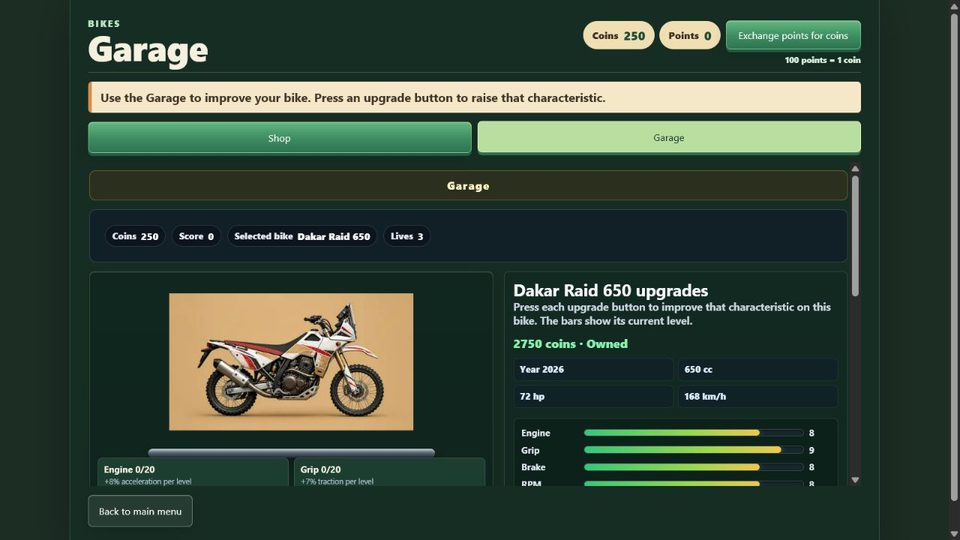Screen dimensions: 960x540
Task: Click the Garage section header bar
Action: click(x=468, y=186)
